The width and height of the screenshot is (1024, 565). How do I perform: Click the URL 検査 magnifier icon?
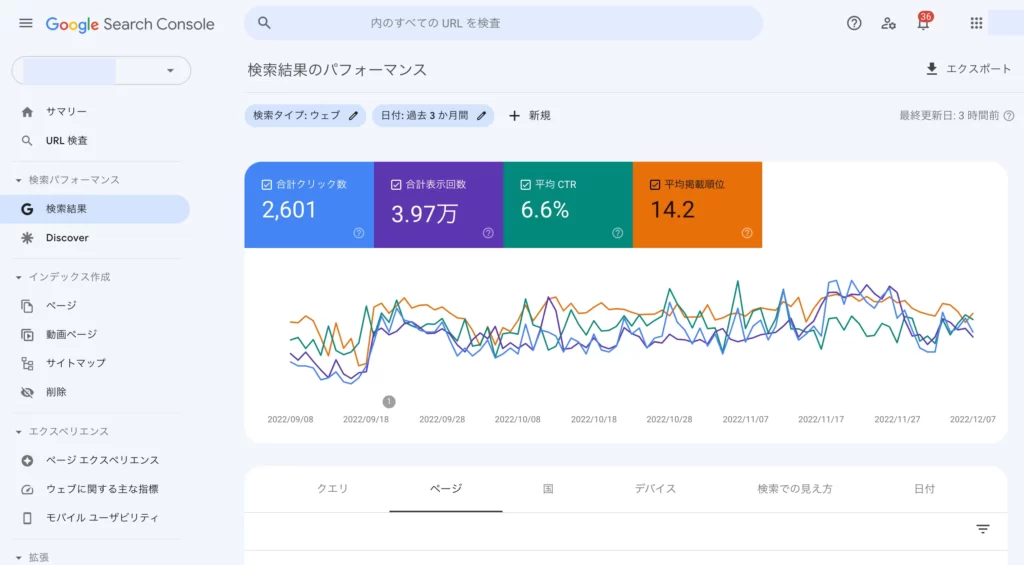[27, 140]
